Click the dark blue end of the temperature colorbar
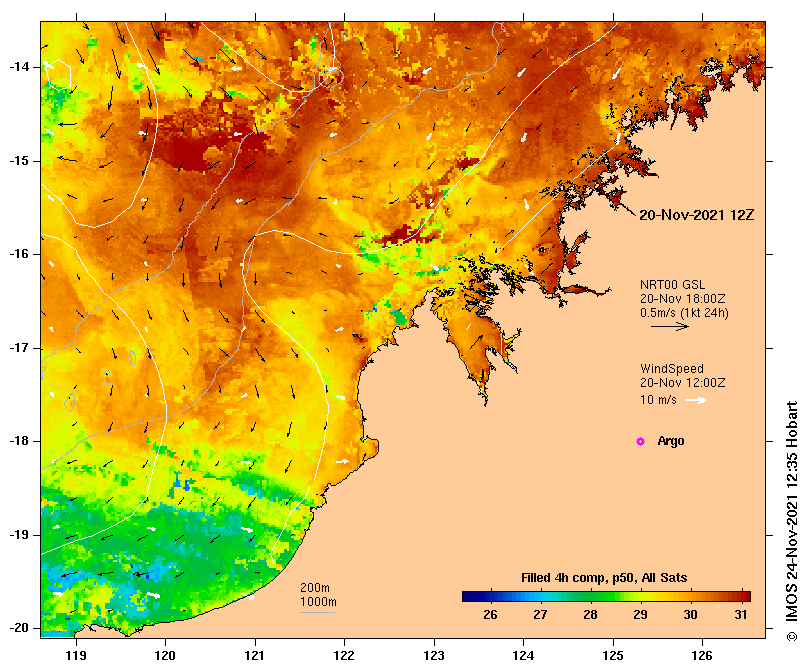 (x=468, y=597)
